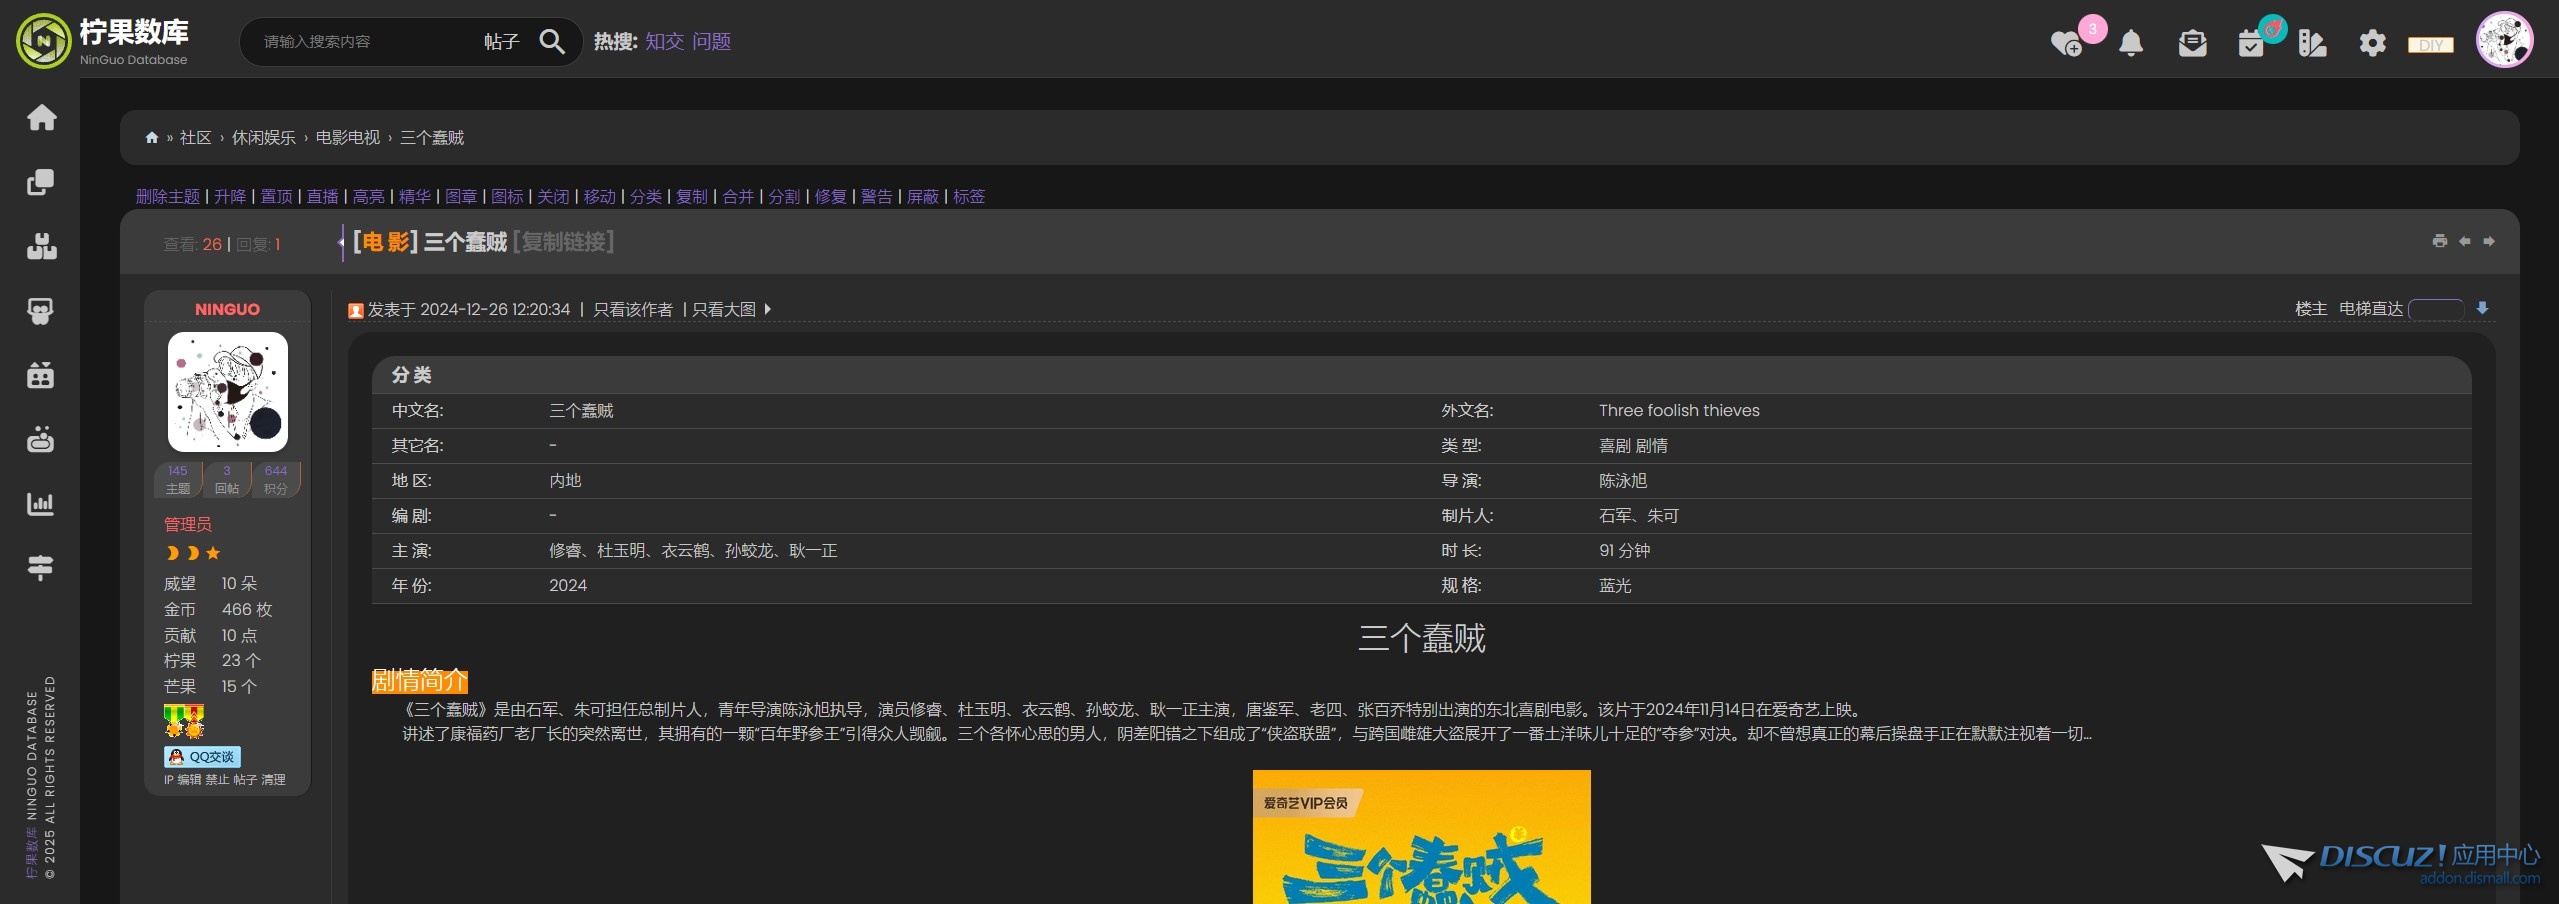
Task: Open the sidebar boxes icon
Action: click(41, 246)
